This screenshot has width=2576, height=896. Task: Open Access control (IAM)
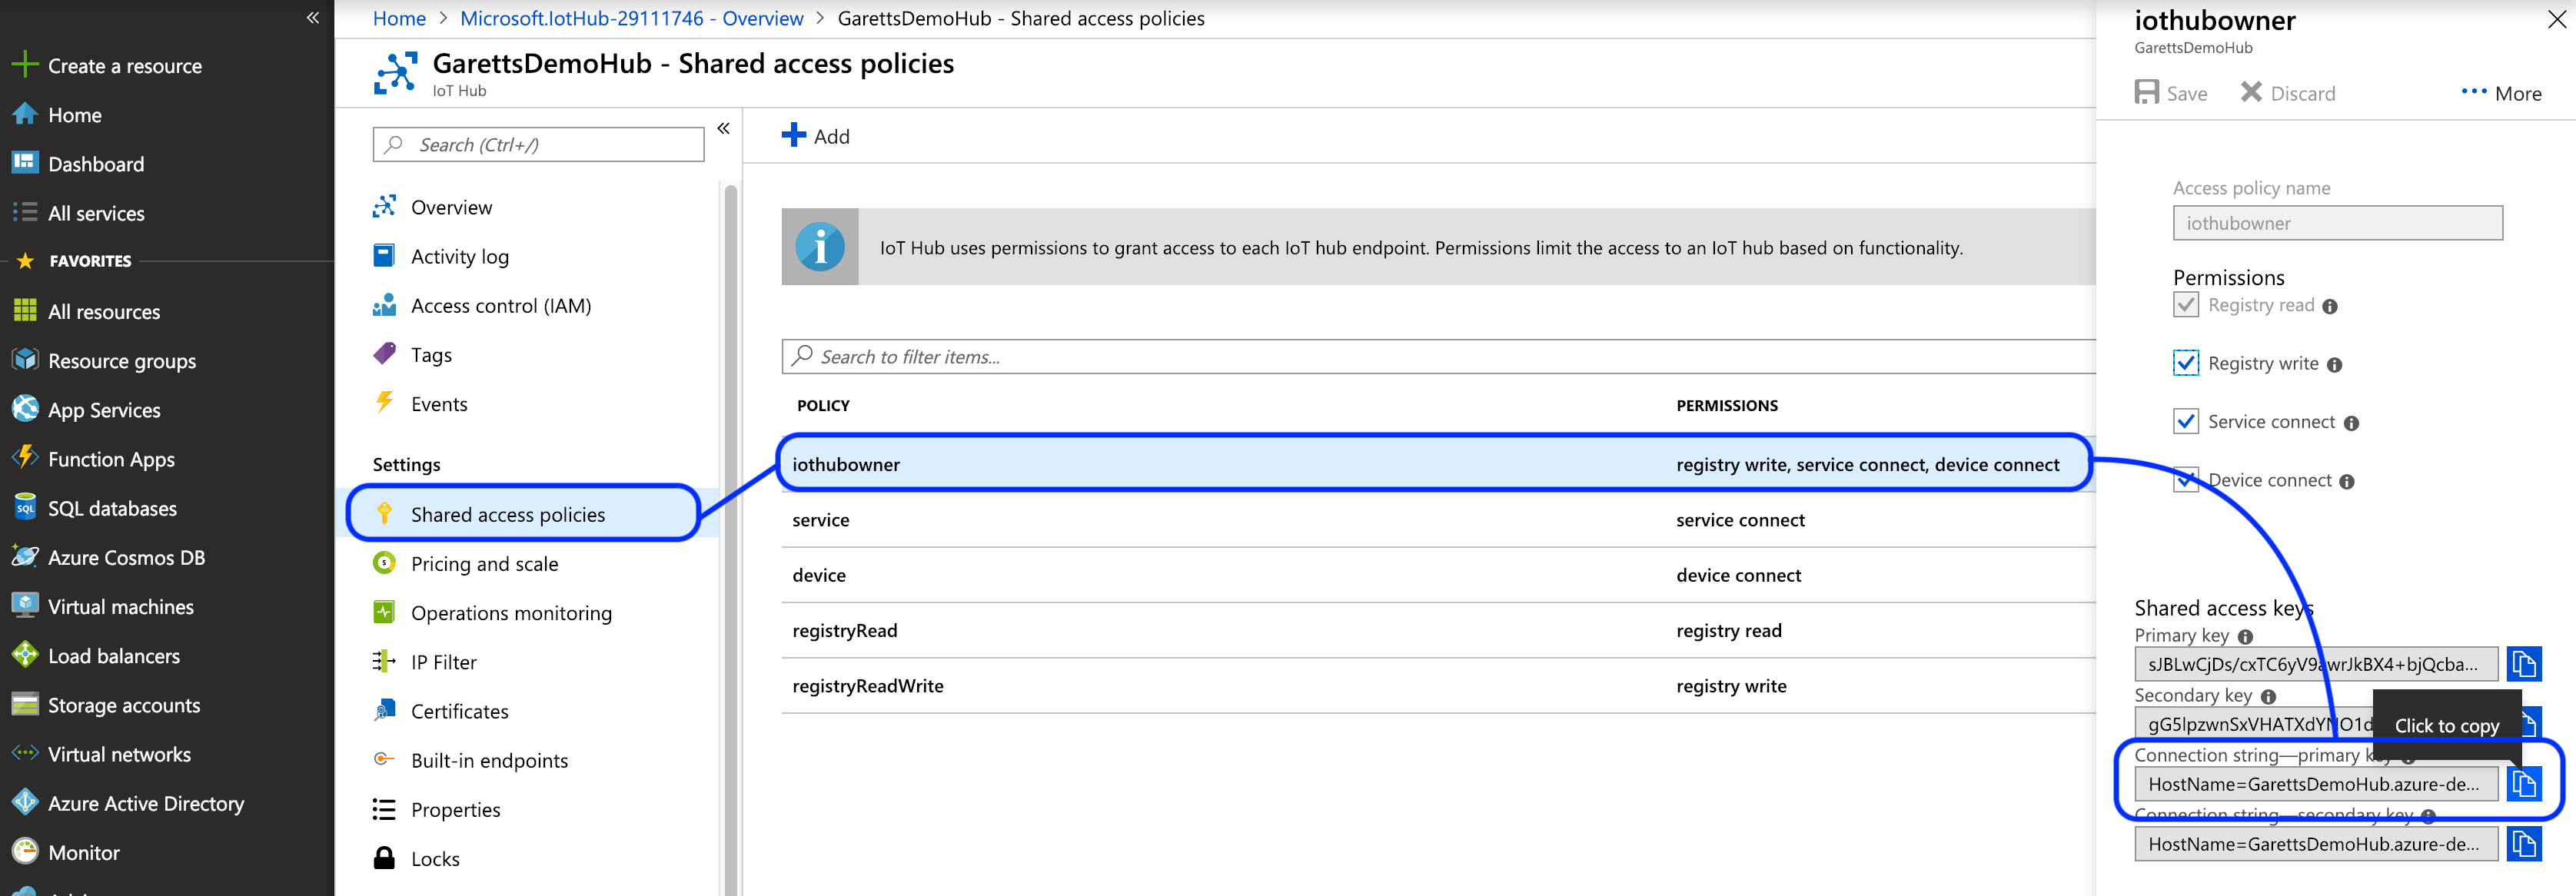(x=500, y=306)
